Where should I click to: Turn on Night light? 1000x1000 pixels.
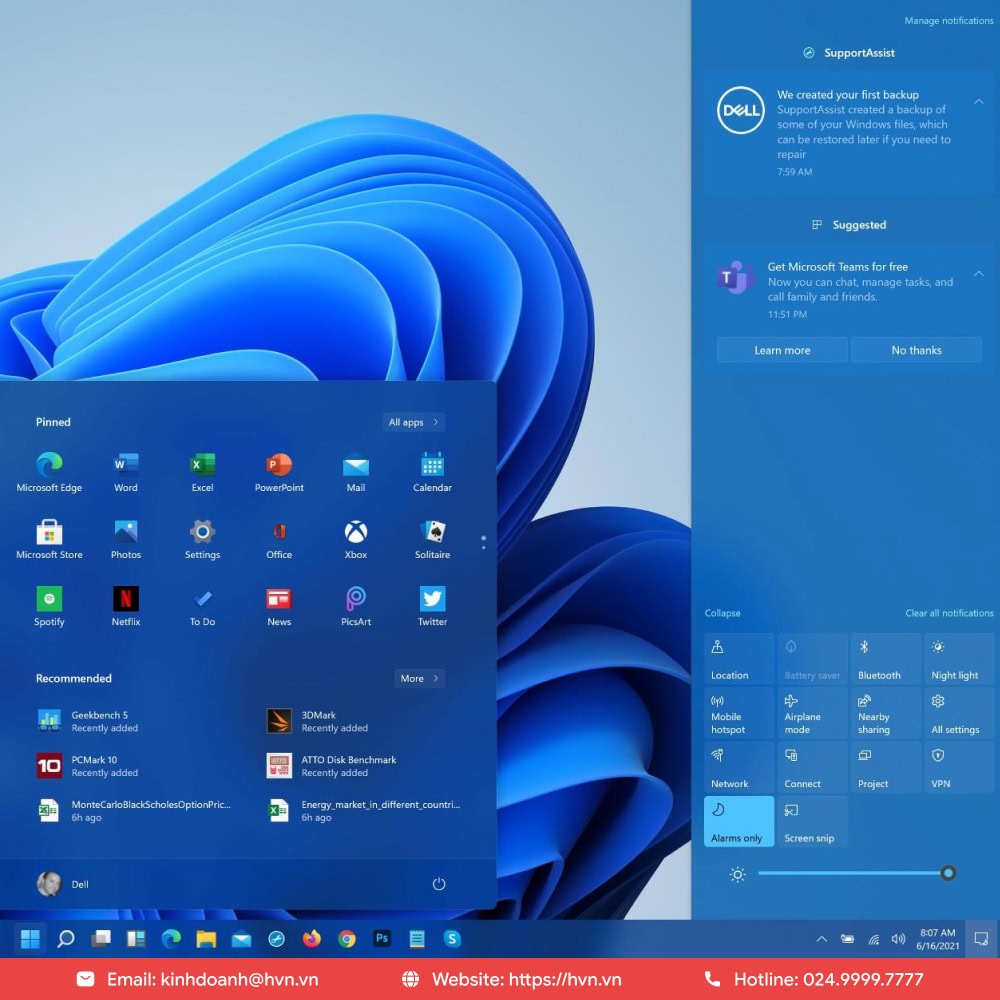(x=959, y=659)
